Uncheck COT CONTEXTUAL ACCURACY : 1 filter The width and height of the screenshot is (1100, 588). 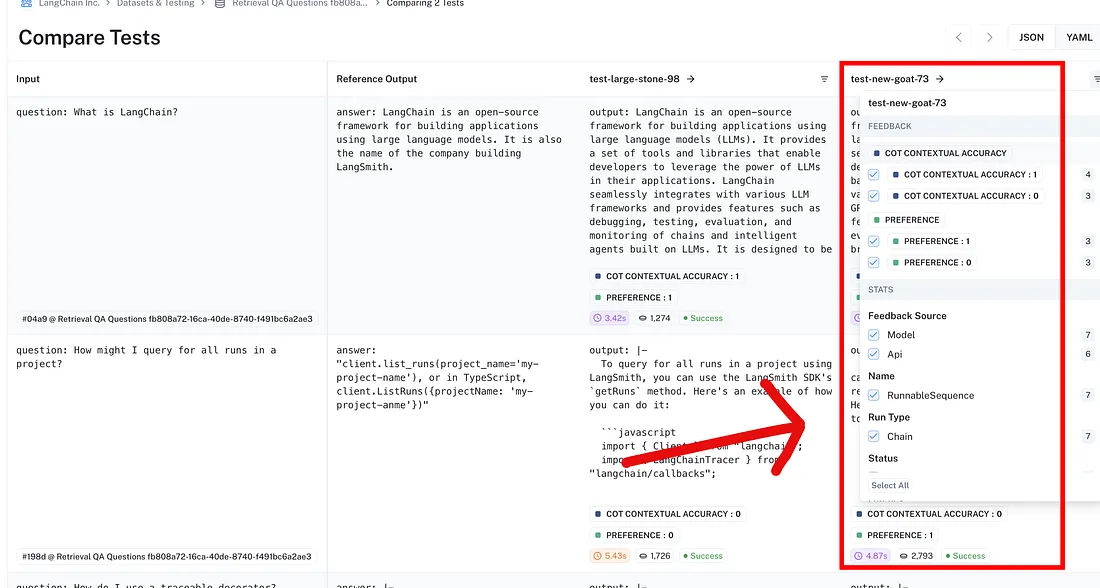pos(873,175)
